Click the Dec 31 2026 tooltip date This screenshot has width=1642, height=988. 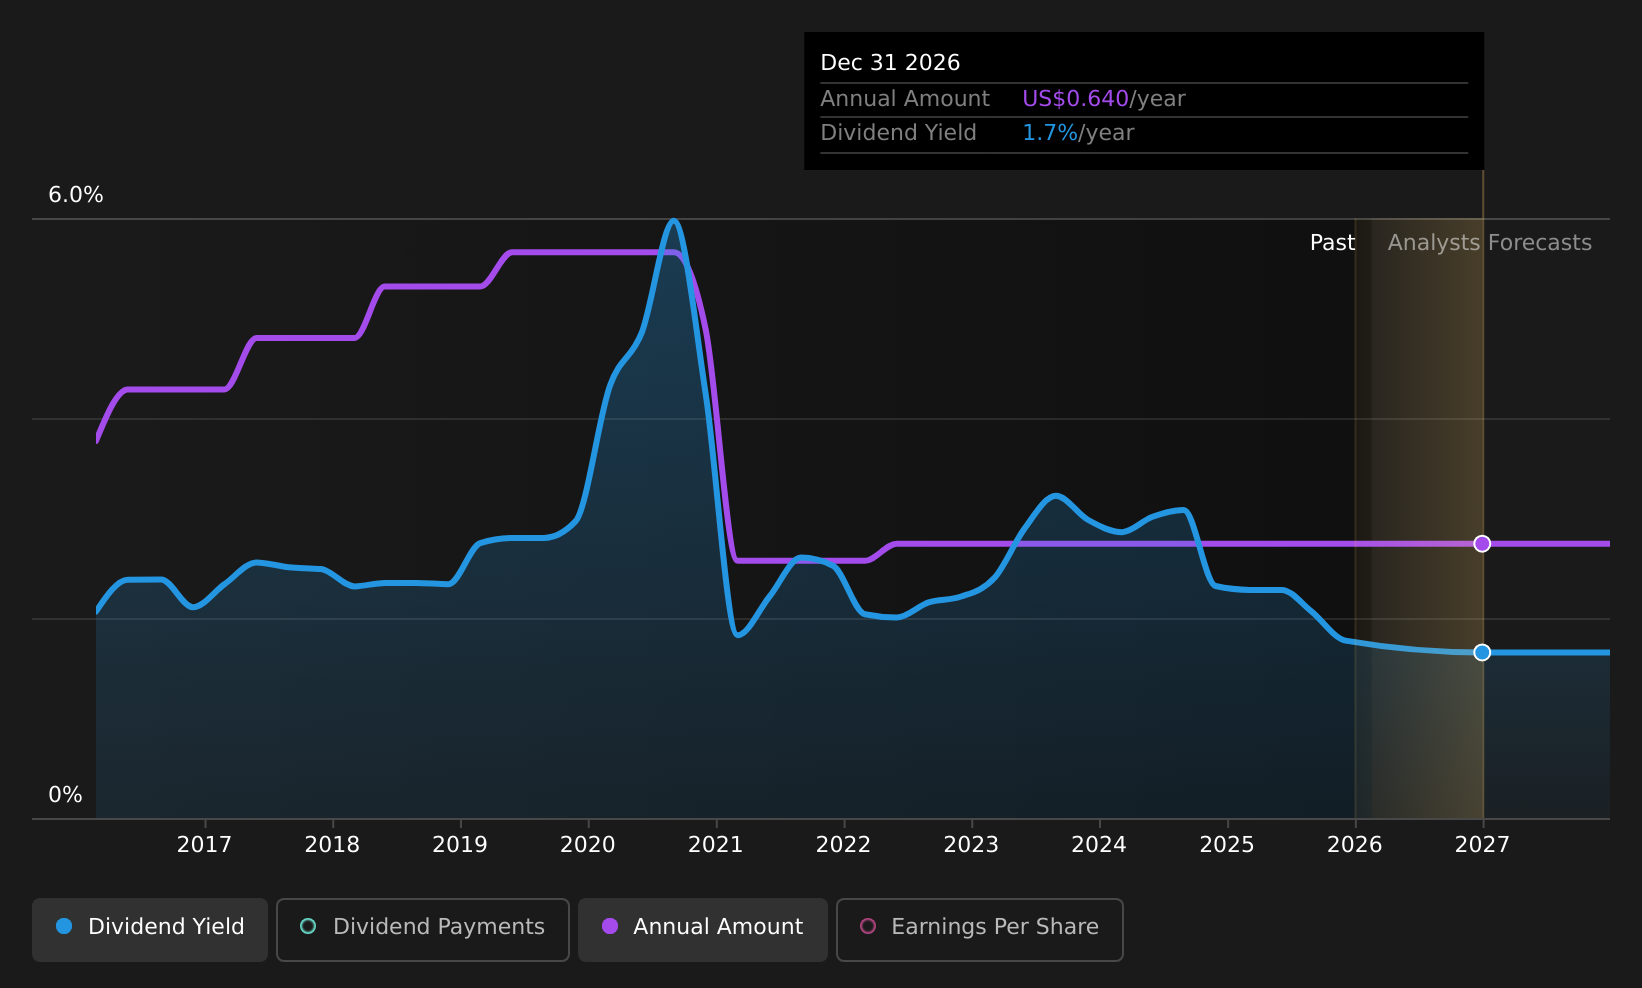(x=890, y=63)
